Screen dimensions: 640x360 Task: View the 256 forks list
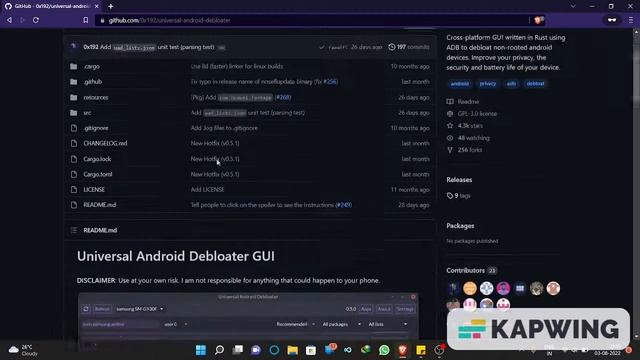pos(465,150)
